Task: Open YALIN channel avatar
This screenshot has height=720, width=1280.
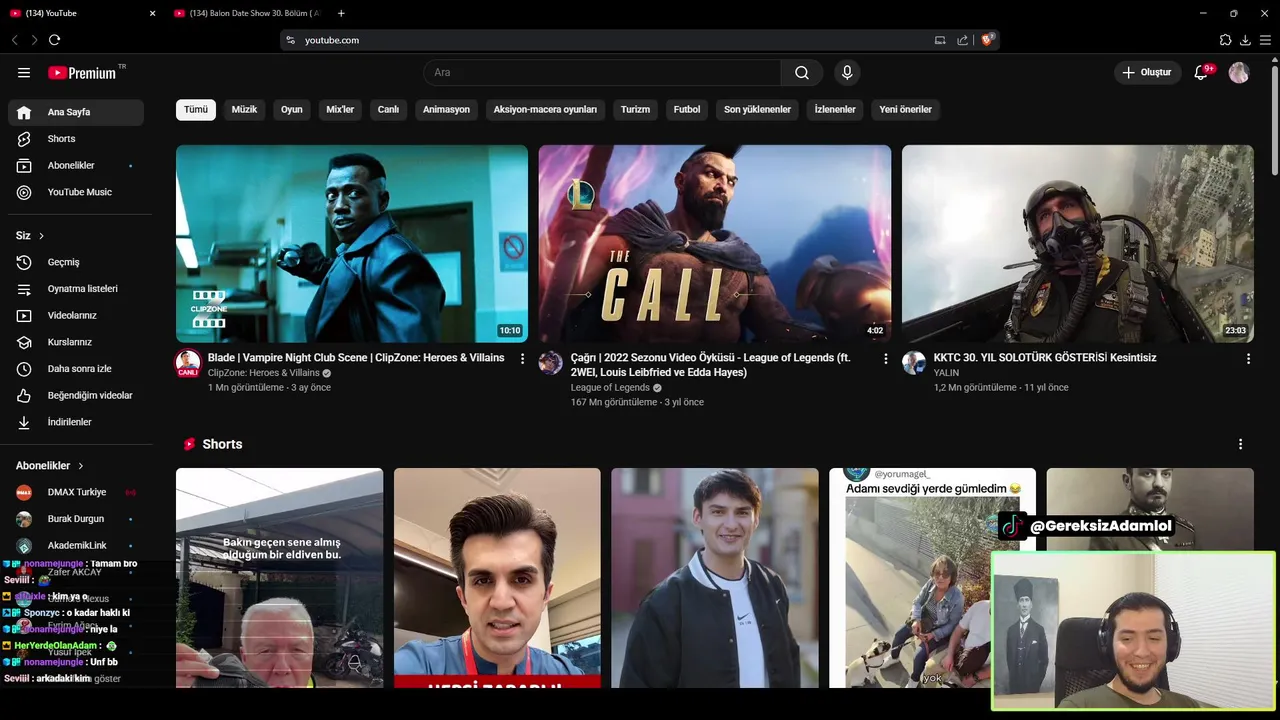Action: [914, 363]
